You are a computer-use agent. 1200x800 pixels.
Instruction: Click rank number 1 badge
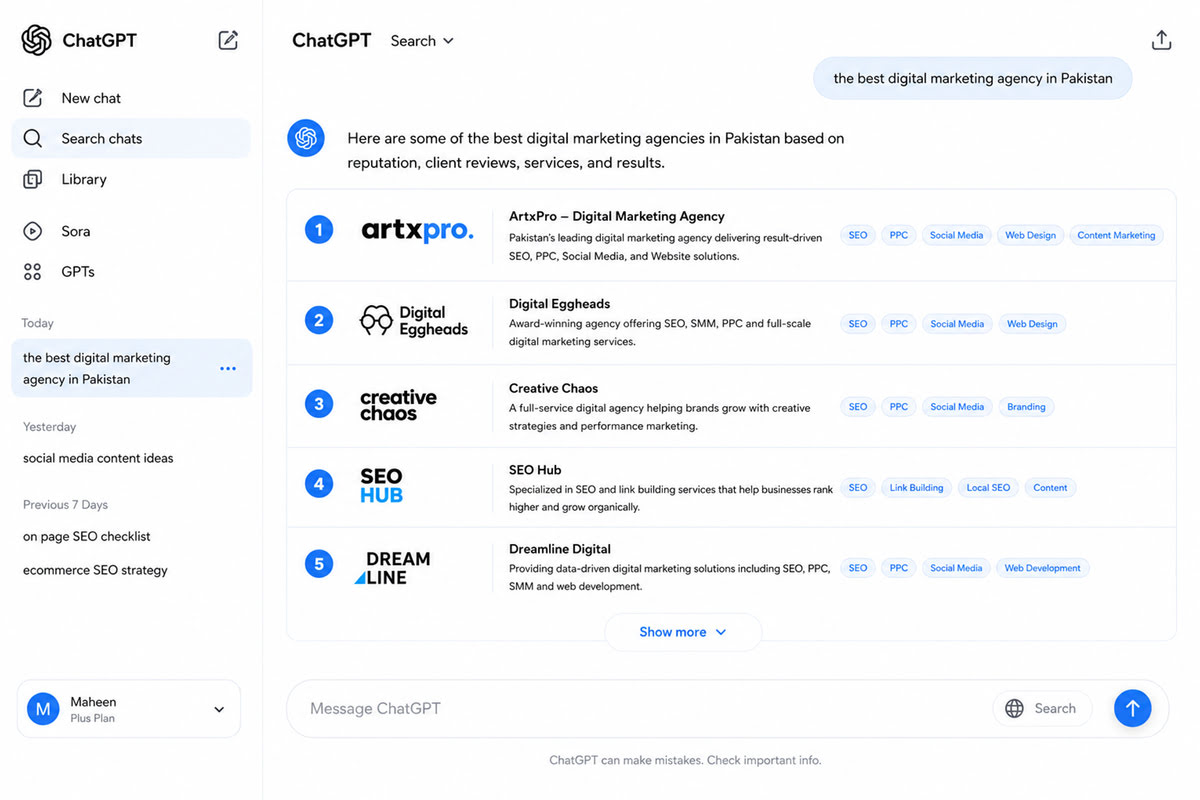319,231
